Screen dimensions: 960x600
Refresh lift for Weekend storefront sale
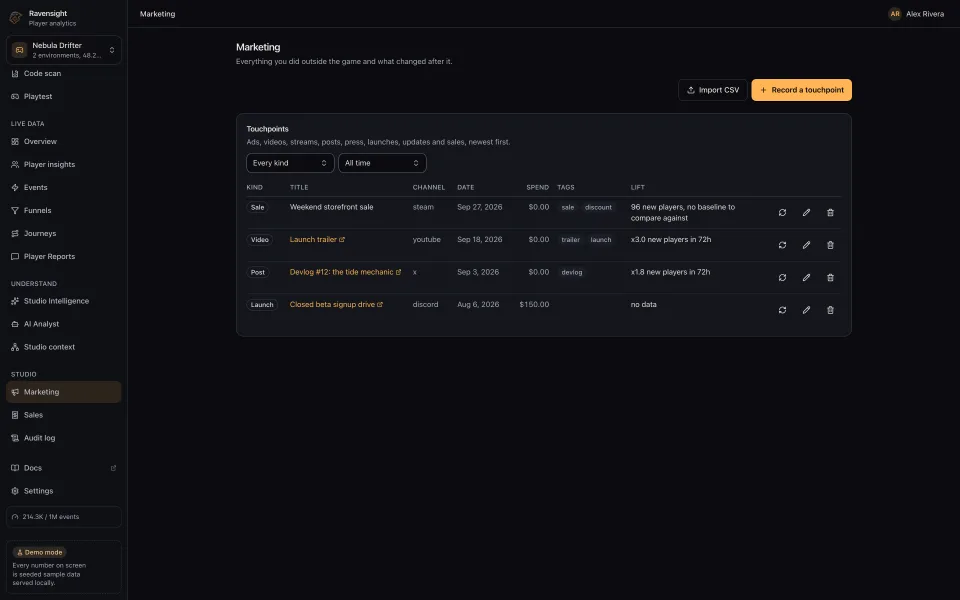(782, 212)
